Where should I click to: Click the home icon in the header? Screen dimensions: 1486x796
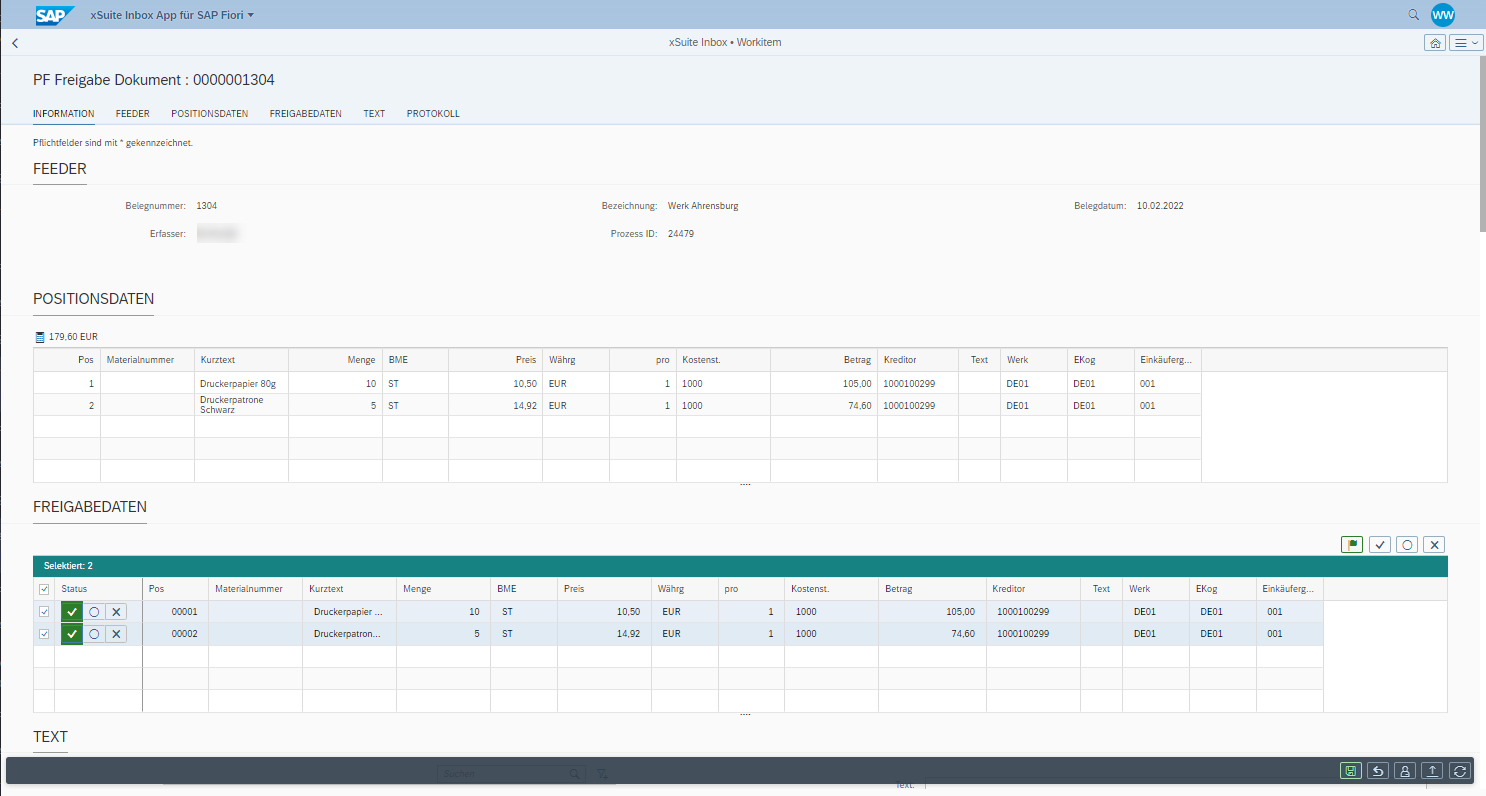tap(1435, 43)
